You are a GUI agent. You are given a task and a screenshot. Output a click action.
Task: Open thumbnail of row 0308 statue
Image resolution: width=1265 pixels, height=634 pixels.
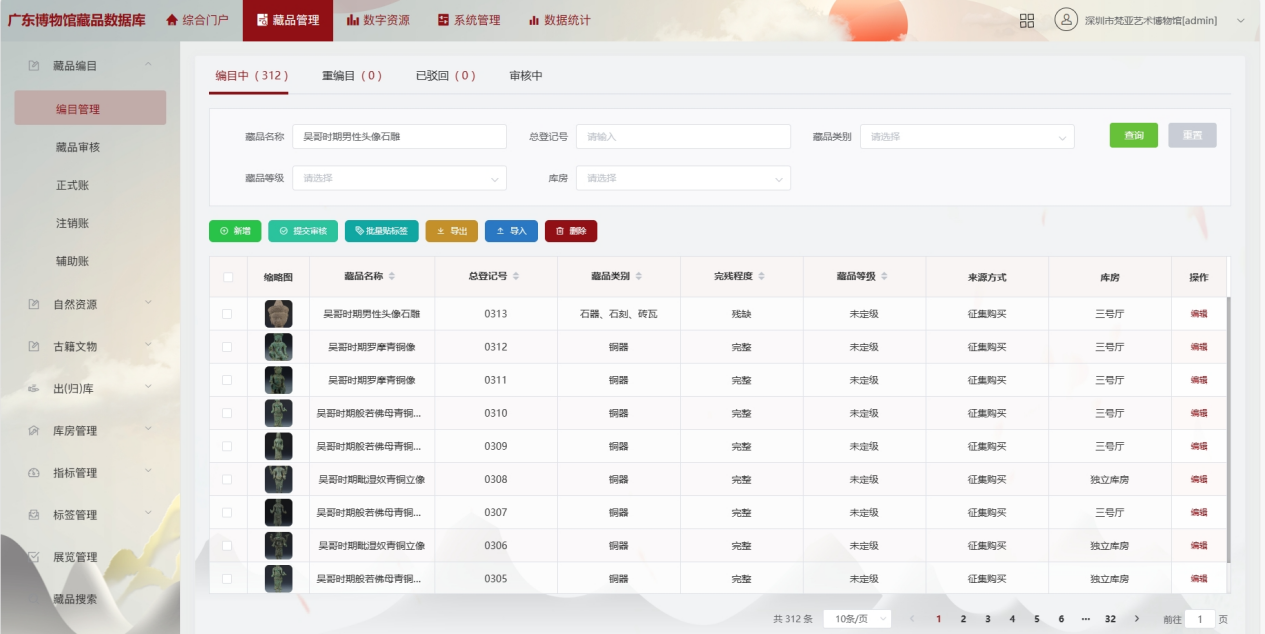(x=278, y=479)
